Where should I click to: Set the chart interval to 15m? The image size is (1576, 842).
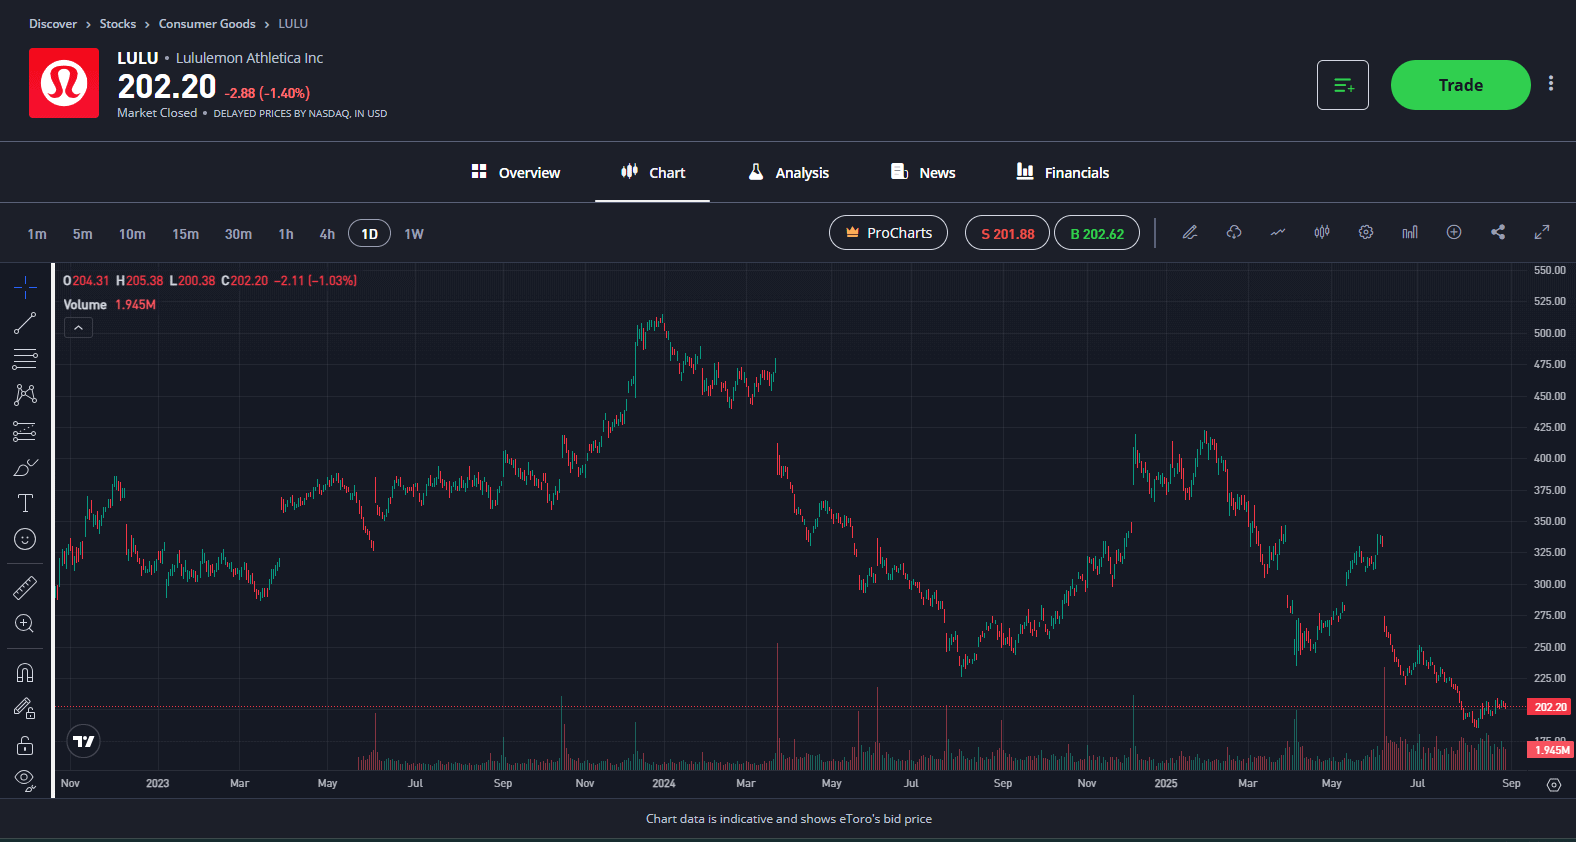185,234
